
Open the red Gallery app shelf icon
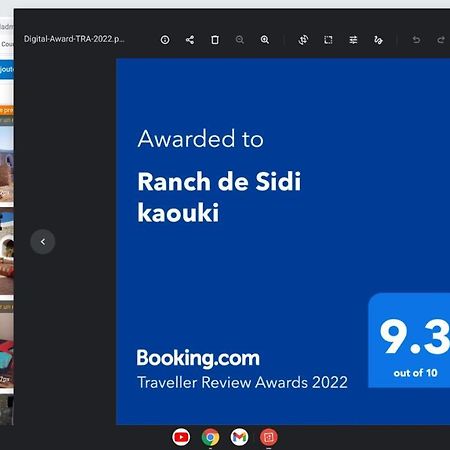coord(269,437)
